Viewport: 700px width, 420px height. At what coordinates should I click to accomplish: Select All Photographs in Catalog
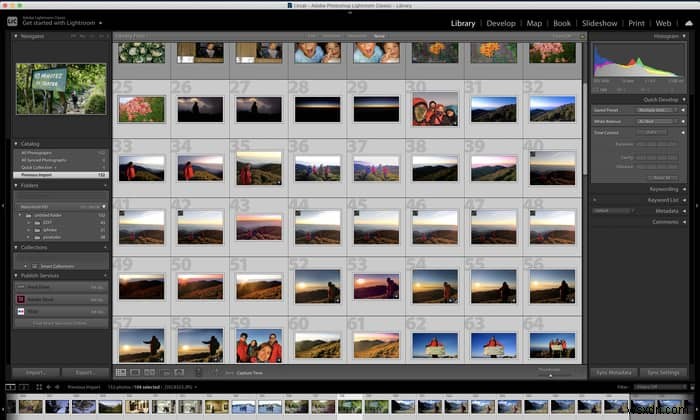point(60,153)
